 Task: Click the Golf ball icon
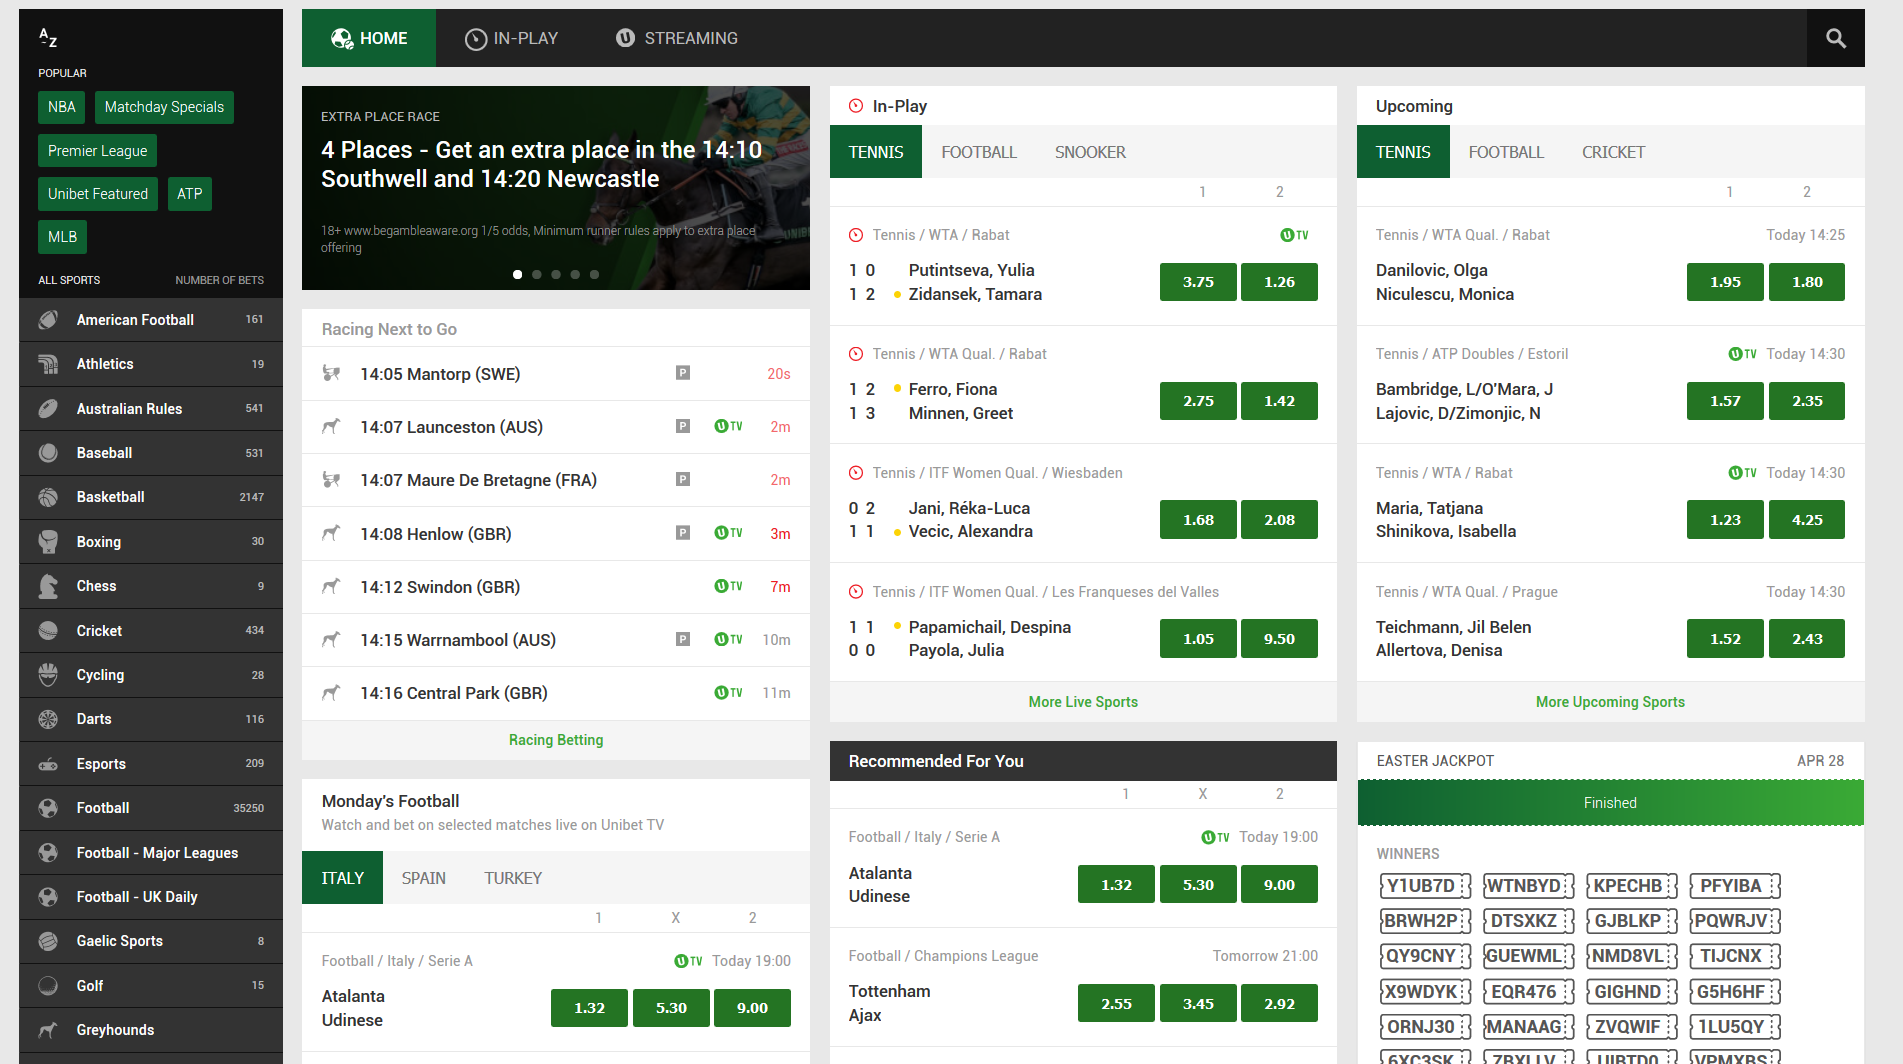tap(48, 986)
